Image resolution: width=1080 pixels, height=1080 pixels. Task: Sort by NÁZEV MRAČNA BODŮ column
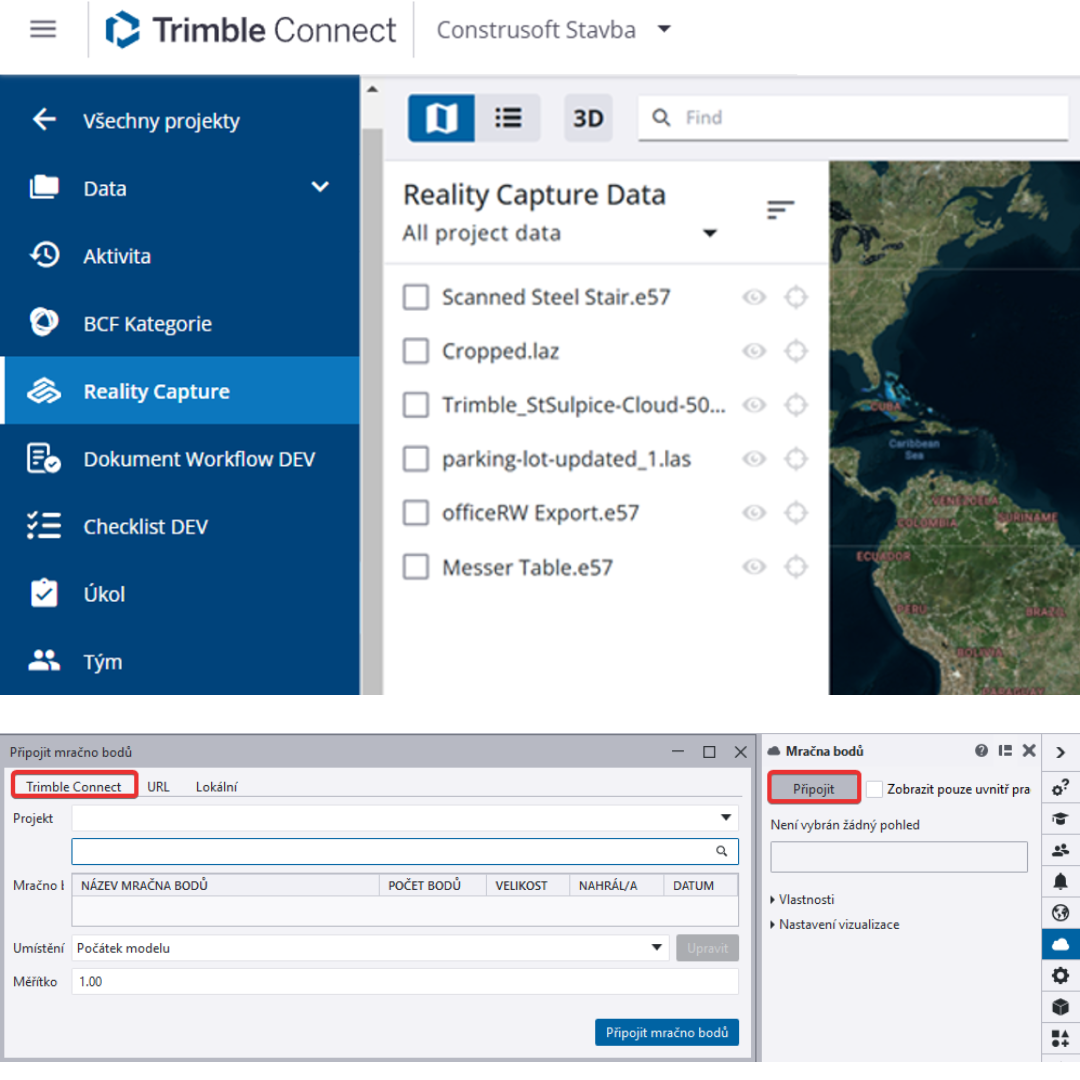[226, 885]
